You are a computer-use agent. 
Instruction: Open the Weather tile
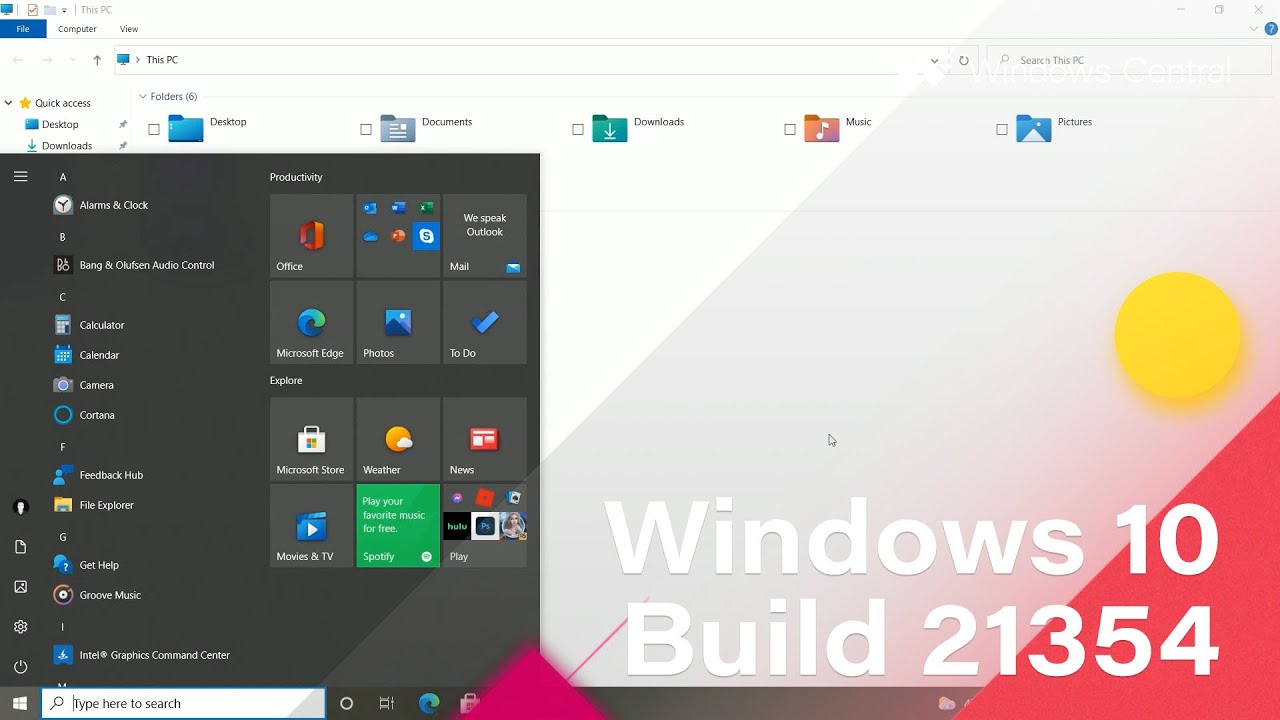tap(398, 439)
